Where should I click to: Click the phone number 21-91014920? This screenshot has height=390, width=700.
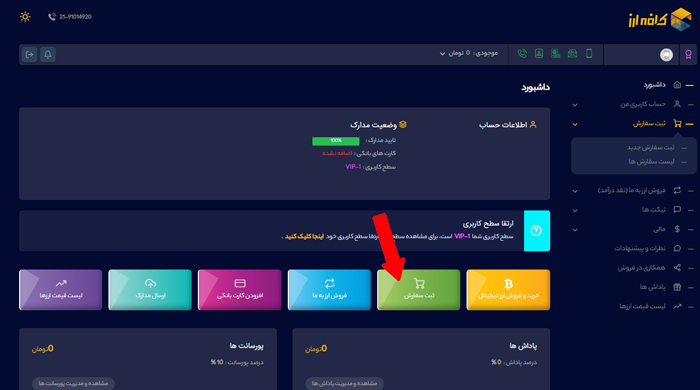(x=75, y=17)
